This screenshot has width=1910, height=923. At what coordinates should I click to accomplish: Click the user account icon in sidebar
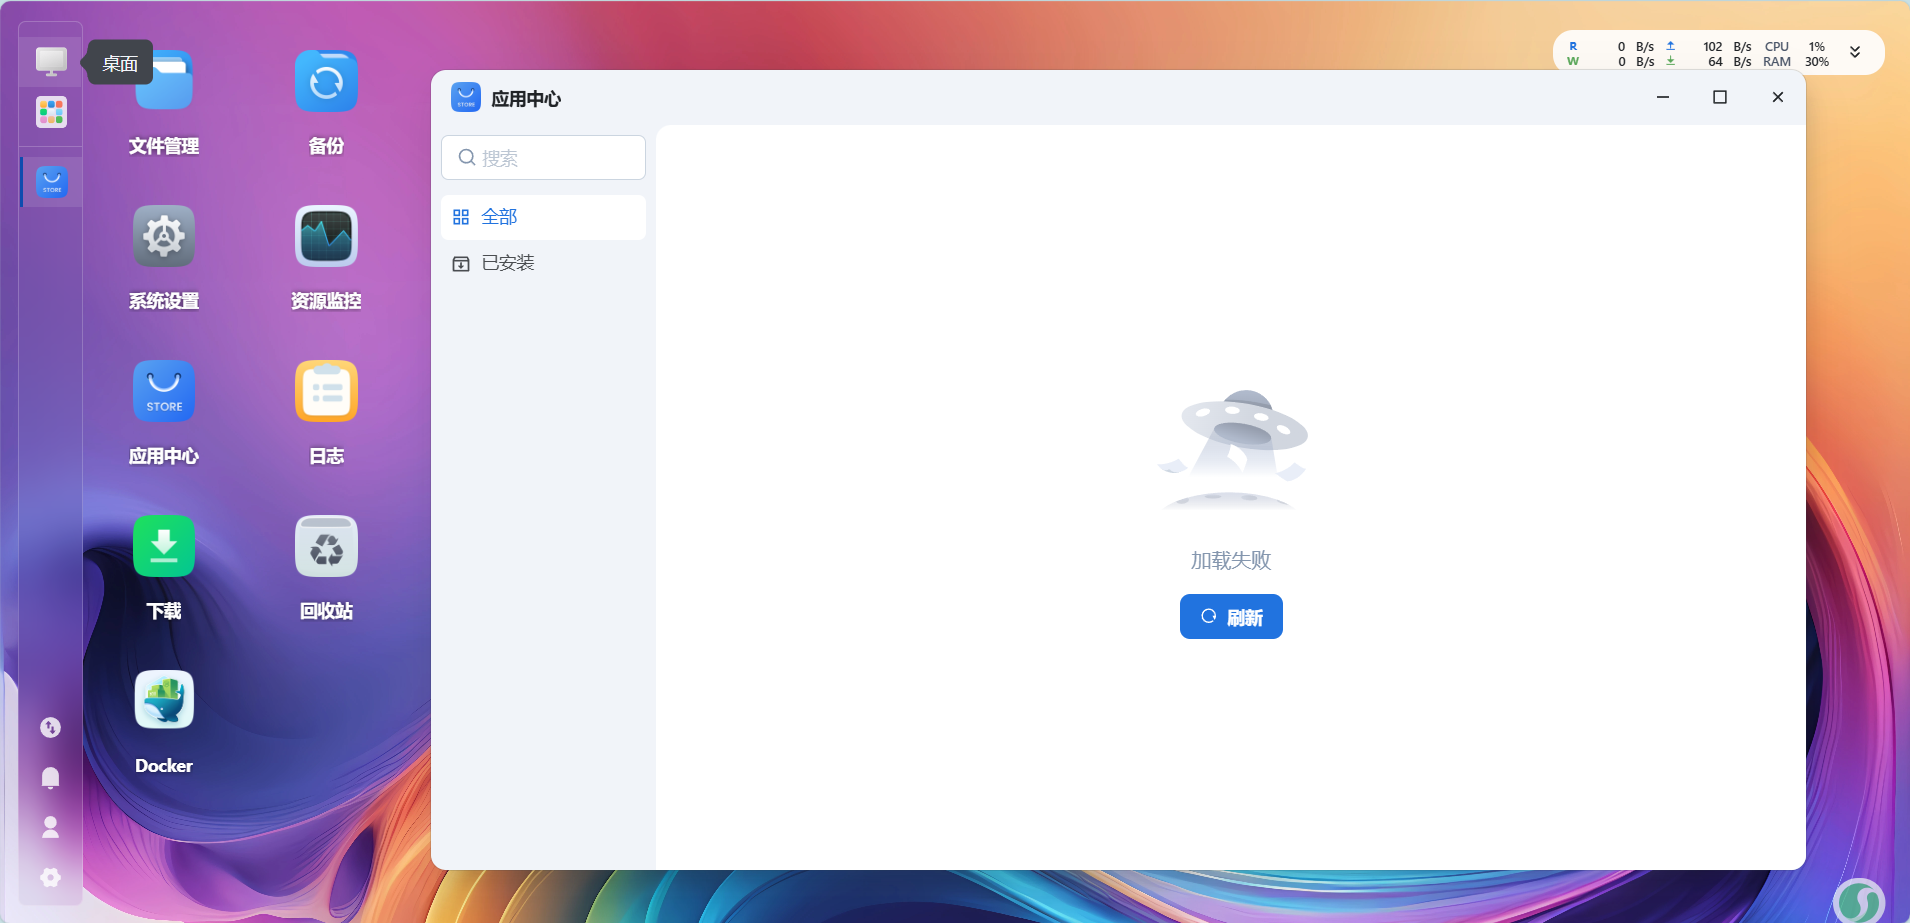tap(50, 827)
